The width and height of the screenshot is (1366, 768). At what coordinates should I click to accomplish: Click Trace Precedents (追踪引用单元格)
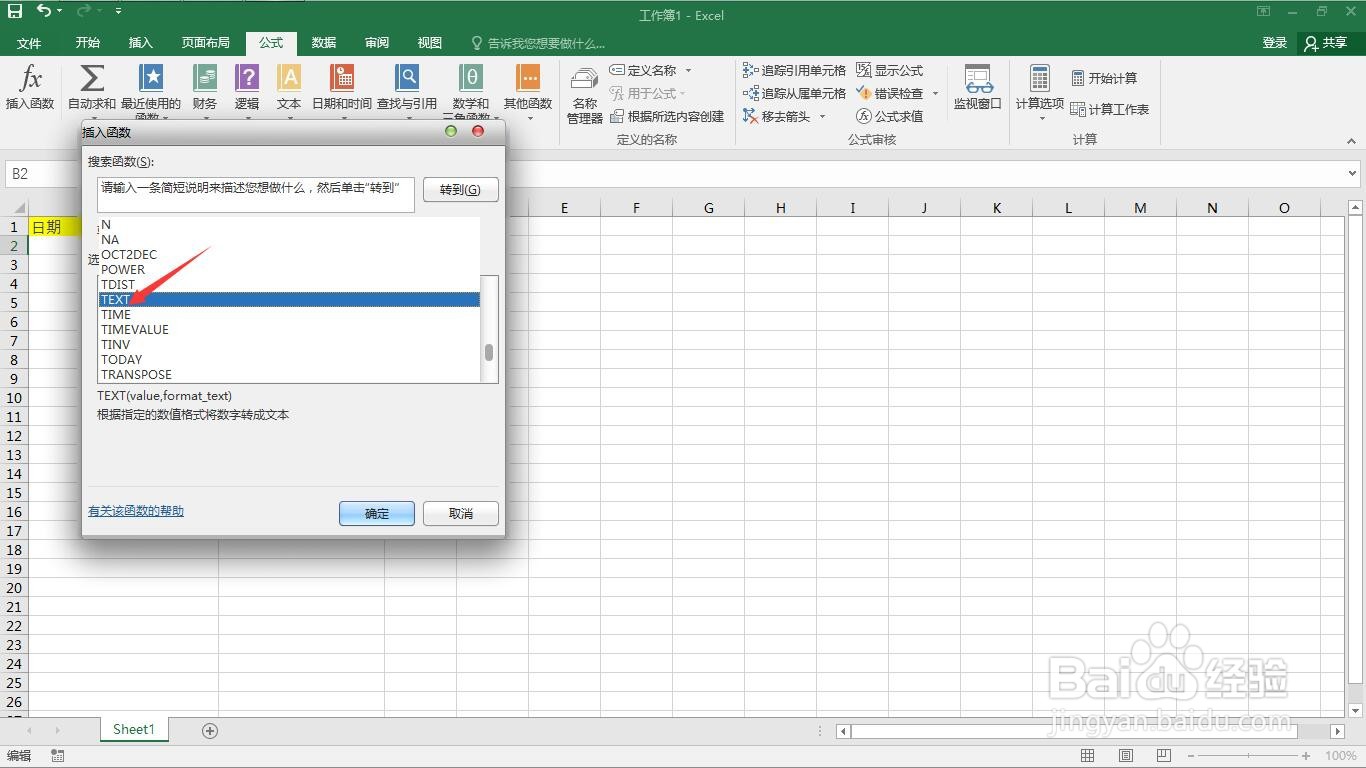795,70
